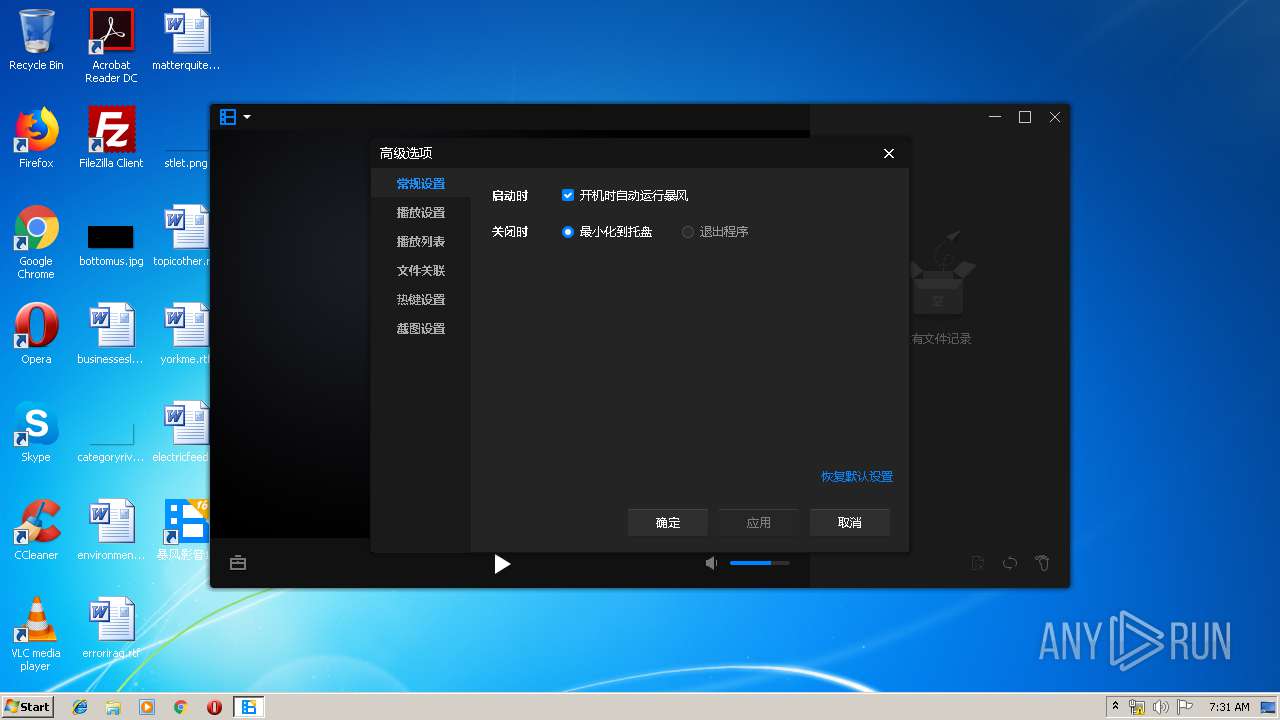This screenshot has height=720, width=1280.
Task: Open the 暴风影音 desktop shortcut
Action: (186, 530)
